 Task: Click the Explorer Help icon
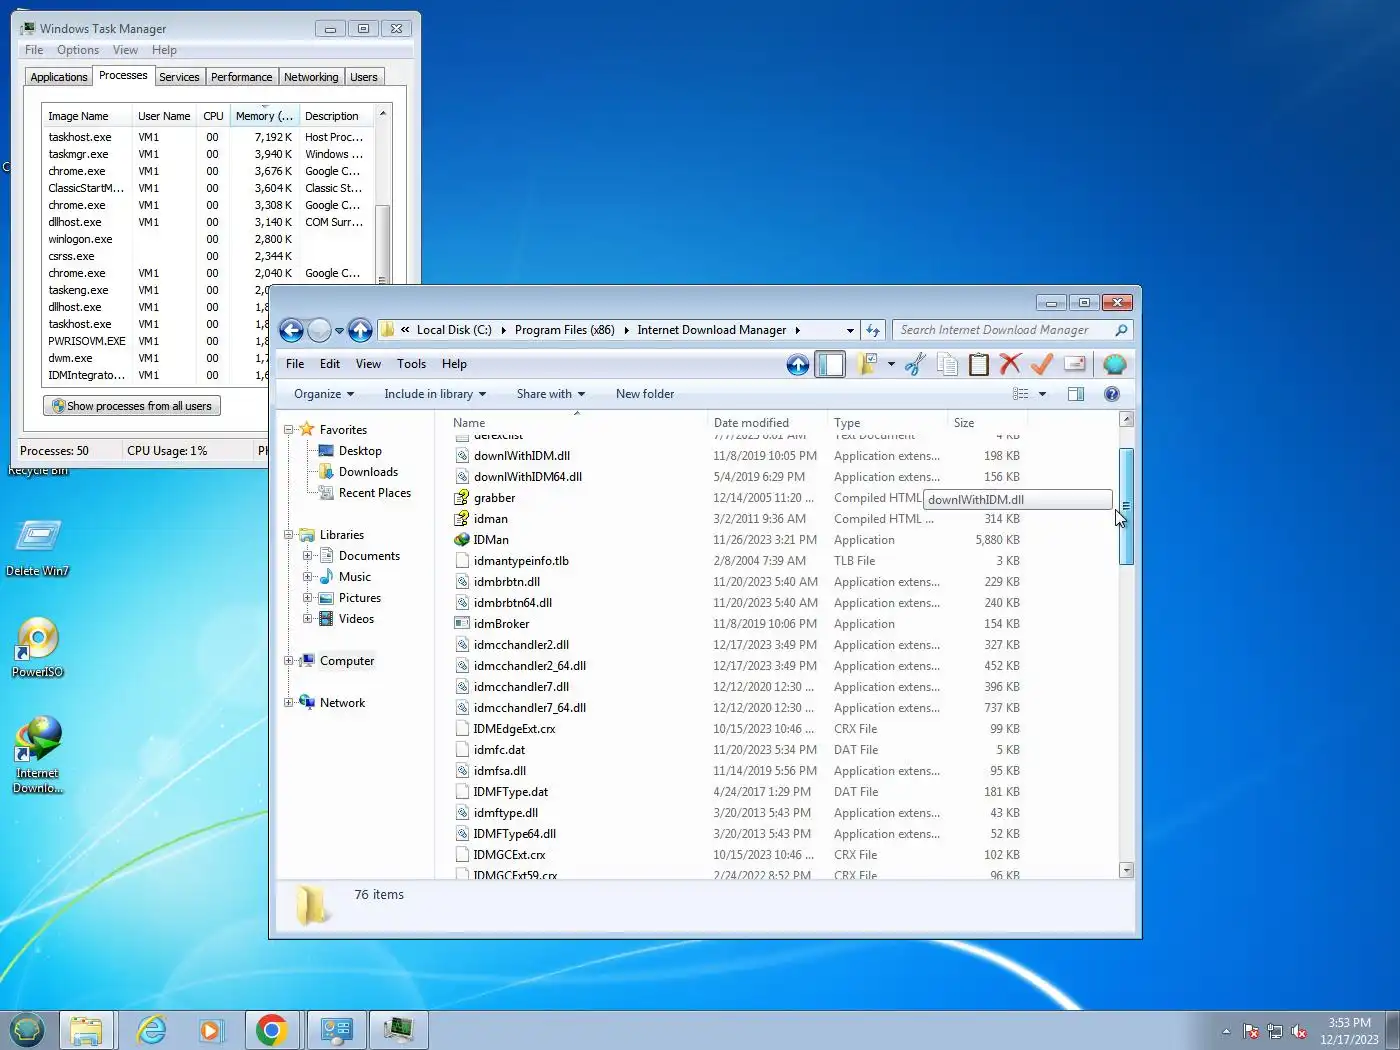tap(1111, 394)
